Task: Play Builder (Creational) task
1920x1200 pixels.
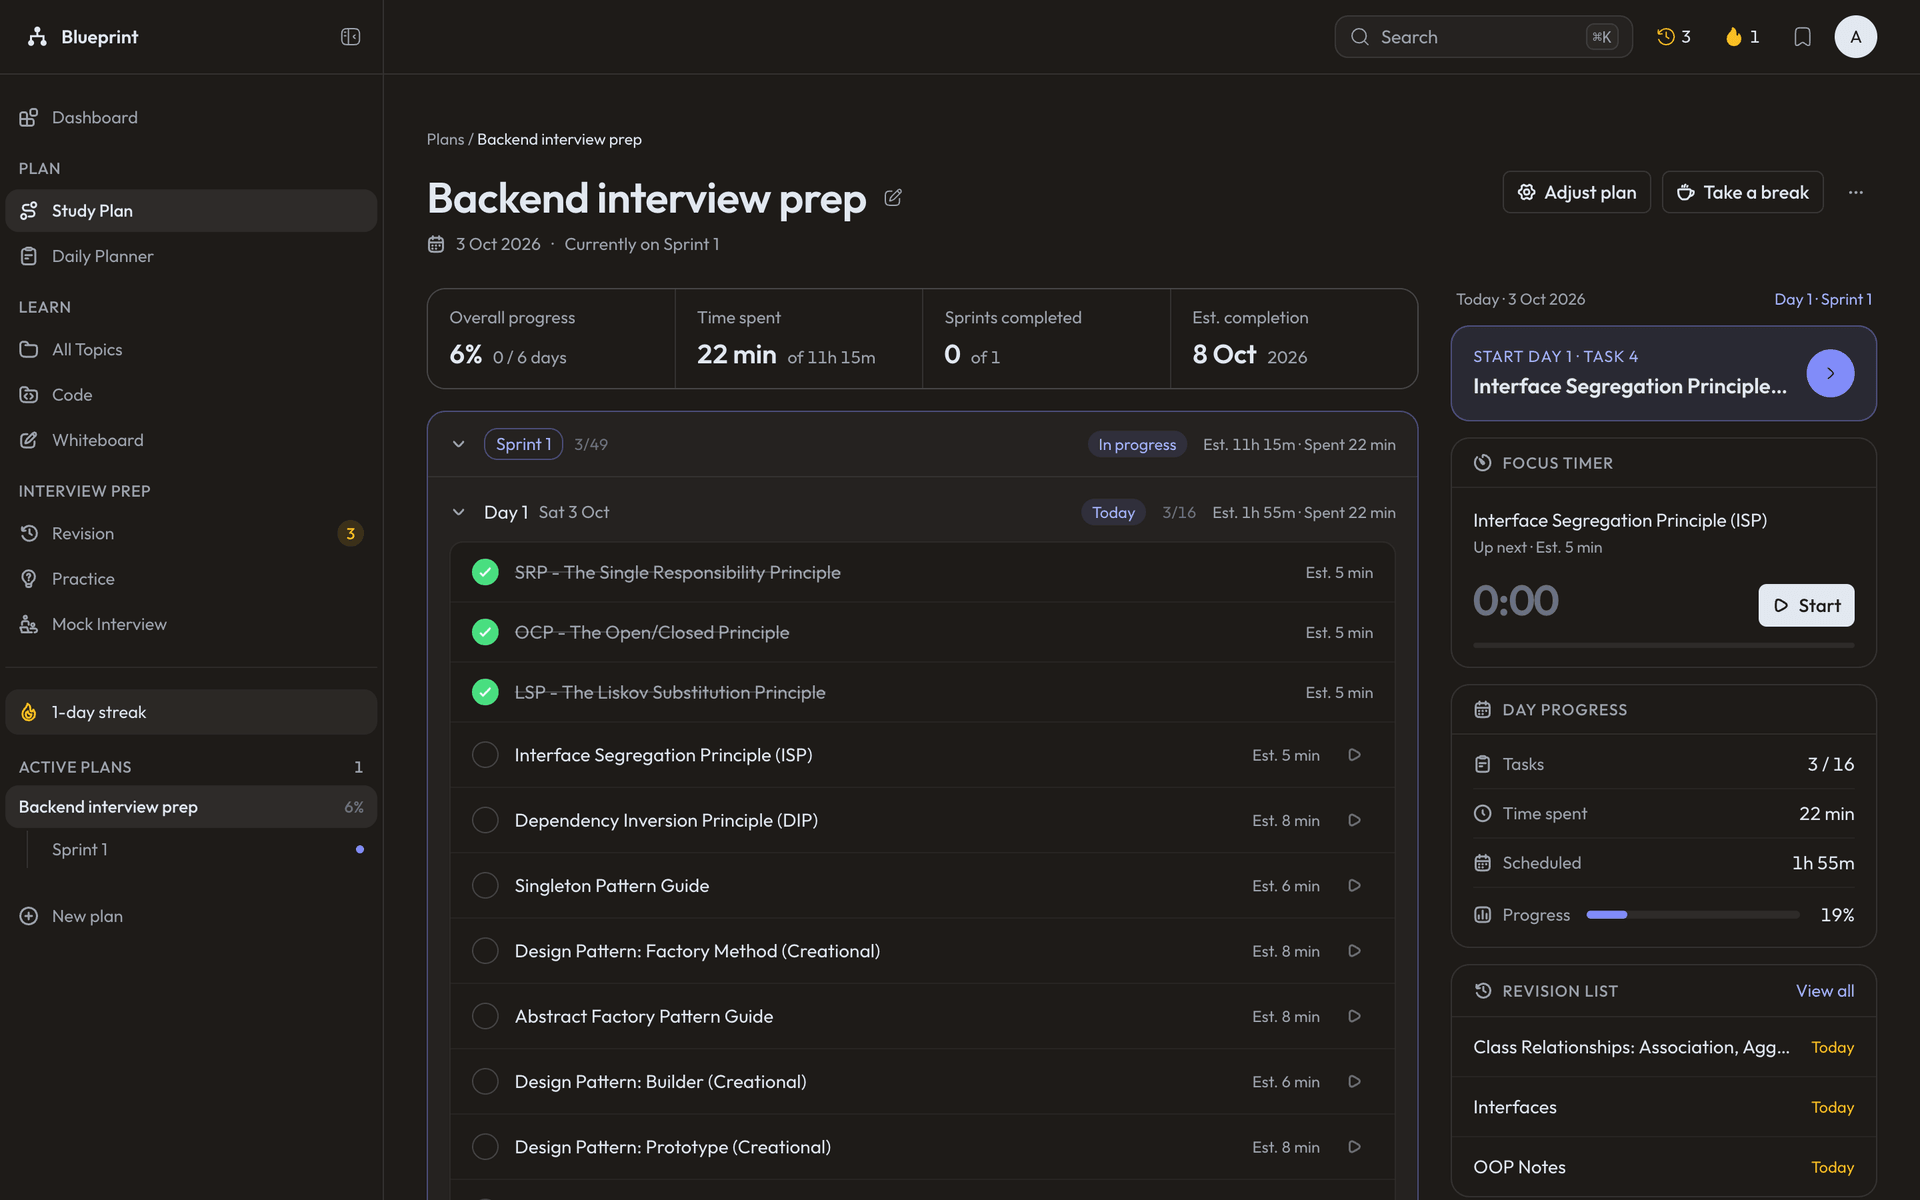Action: pos(1354,1081)
